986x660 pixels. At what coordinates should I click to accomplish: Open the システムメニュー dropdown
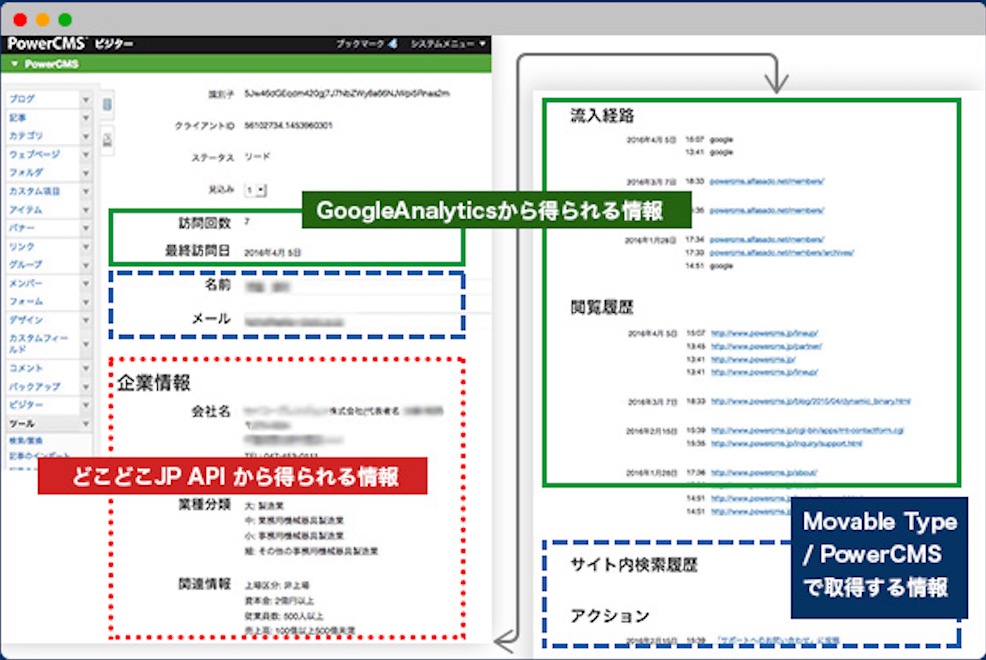pyautogui.click(x=448, y=43)
